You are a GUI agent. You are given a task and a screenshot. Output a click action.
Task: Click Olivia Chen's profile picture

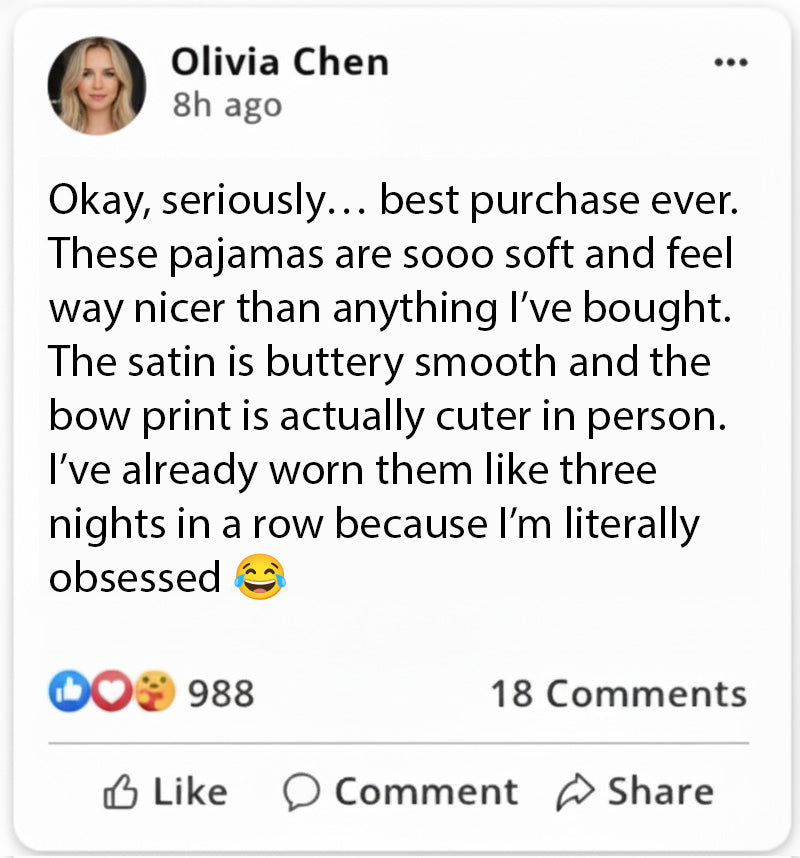click(97, 86)
